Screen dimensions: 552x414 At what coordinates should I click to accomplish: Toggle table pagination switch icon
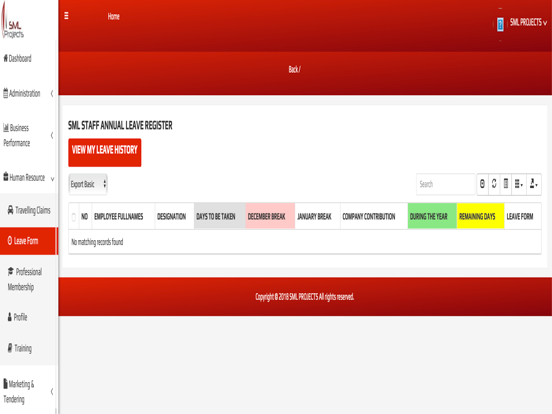coord(482,184)
